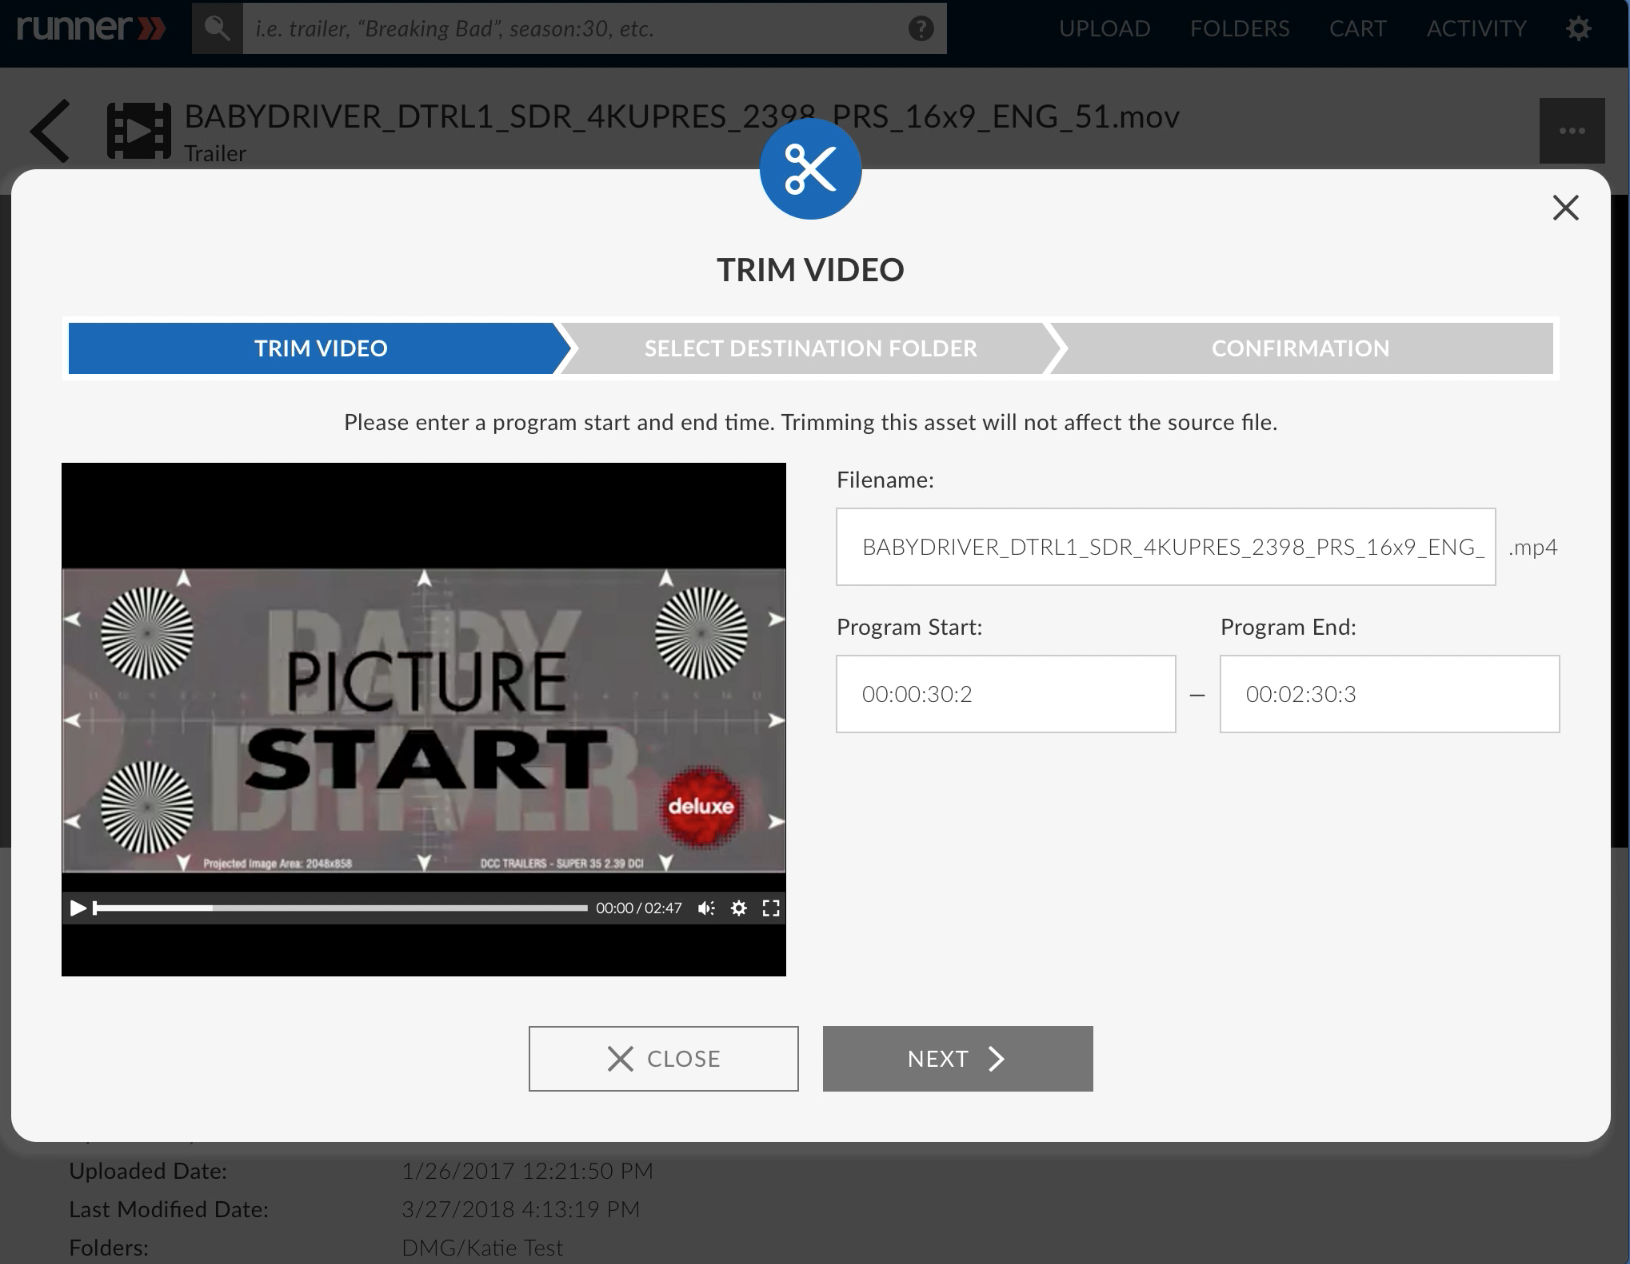The width and height of the screenshot is (1630, 1264).
Task: Click the Program Start time field
Action: 1006,694
